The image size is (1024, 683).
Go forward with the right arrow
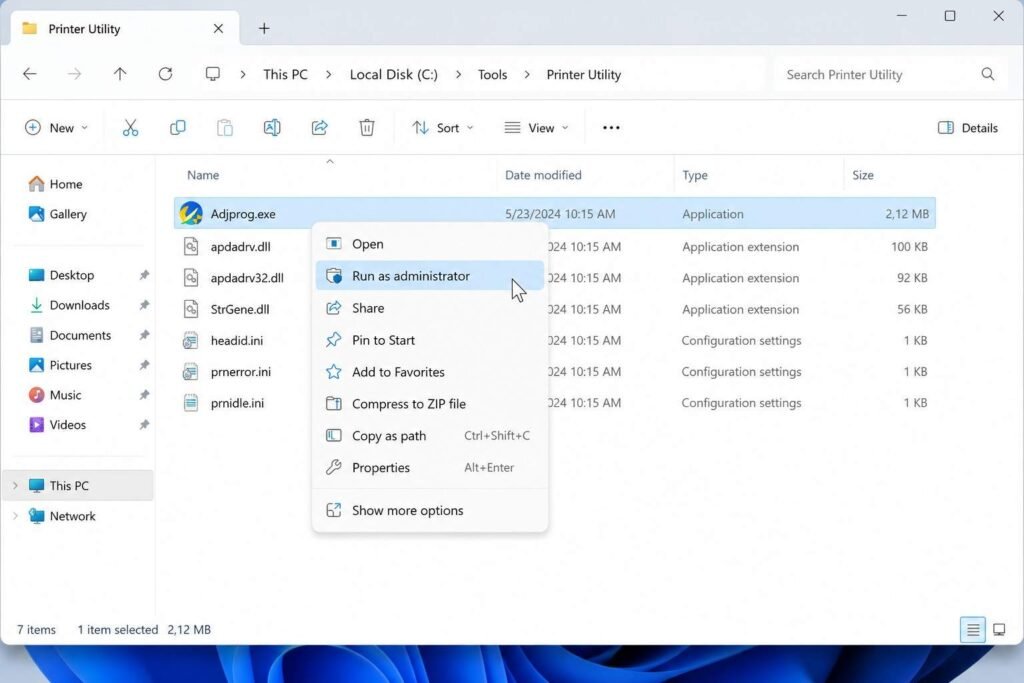click(74, 74)
